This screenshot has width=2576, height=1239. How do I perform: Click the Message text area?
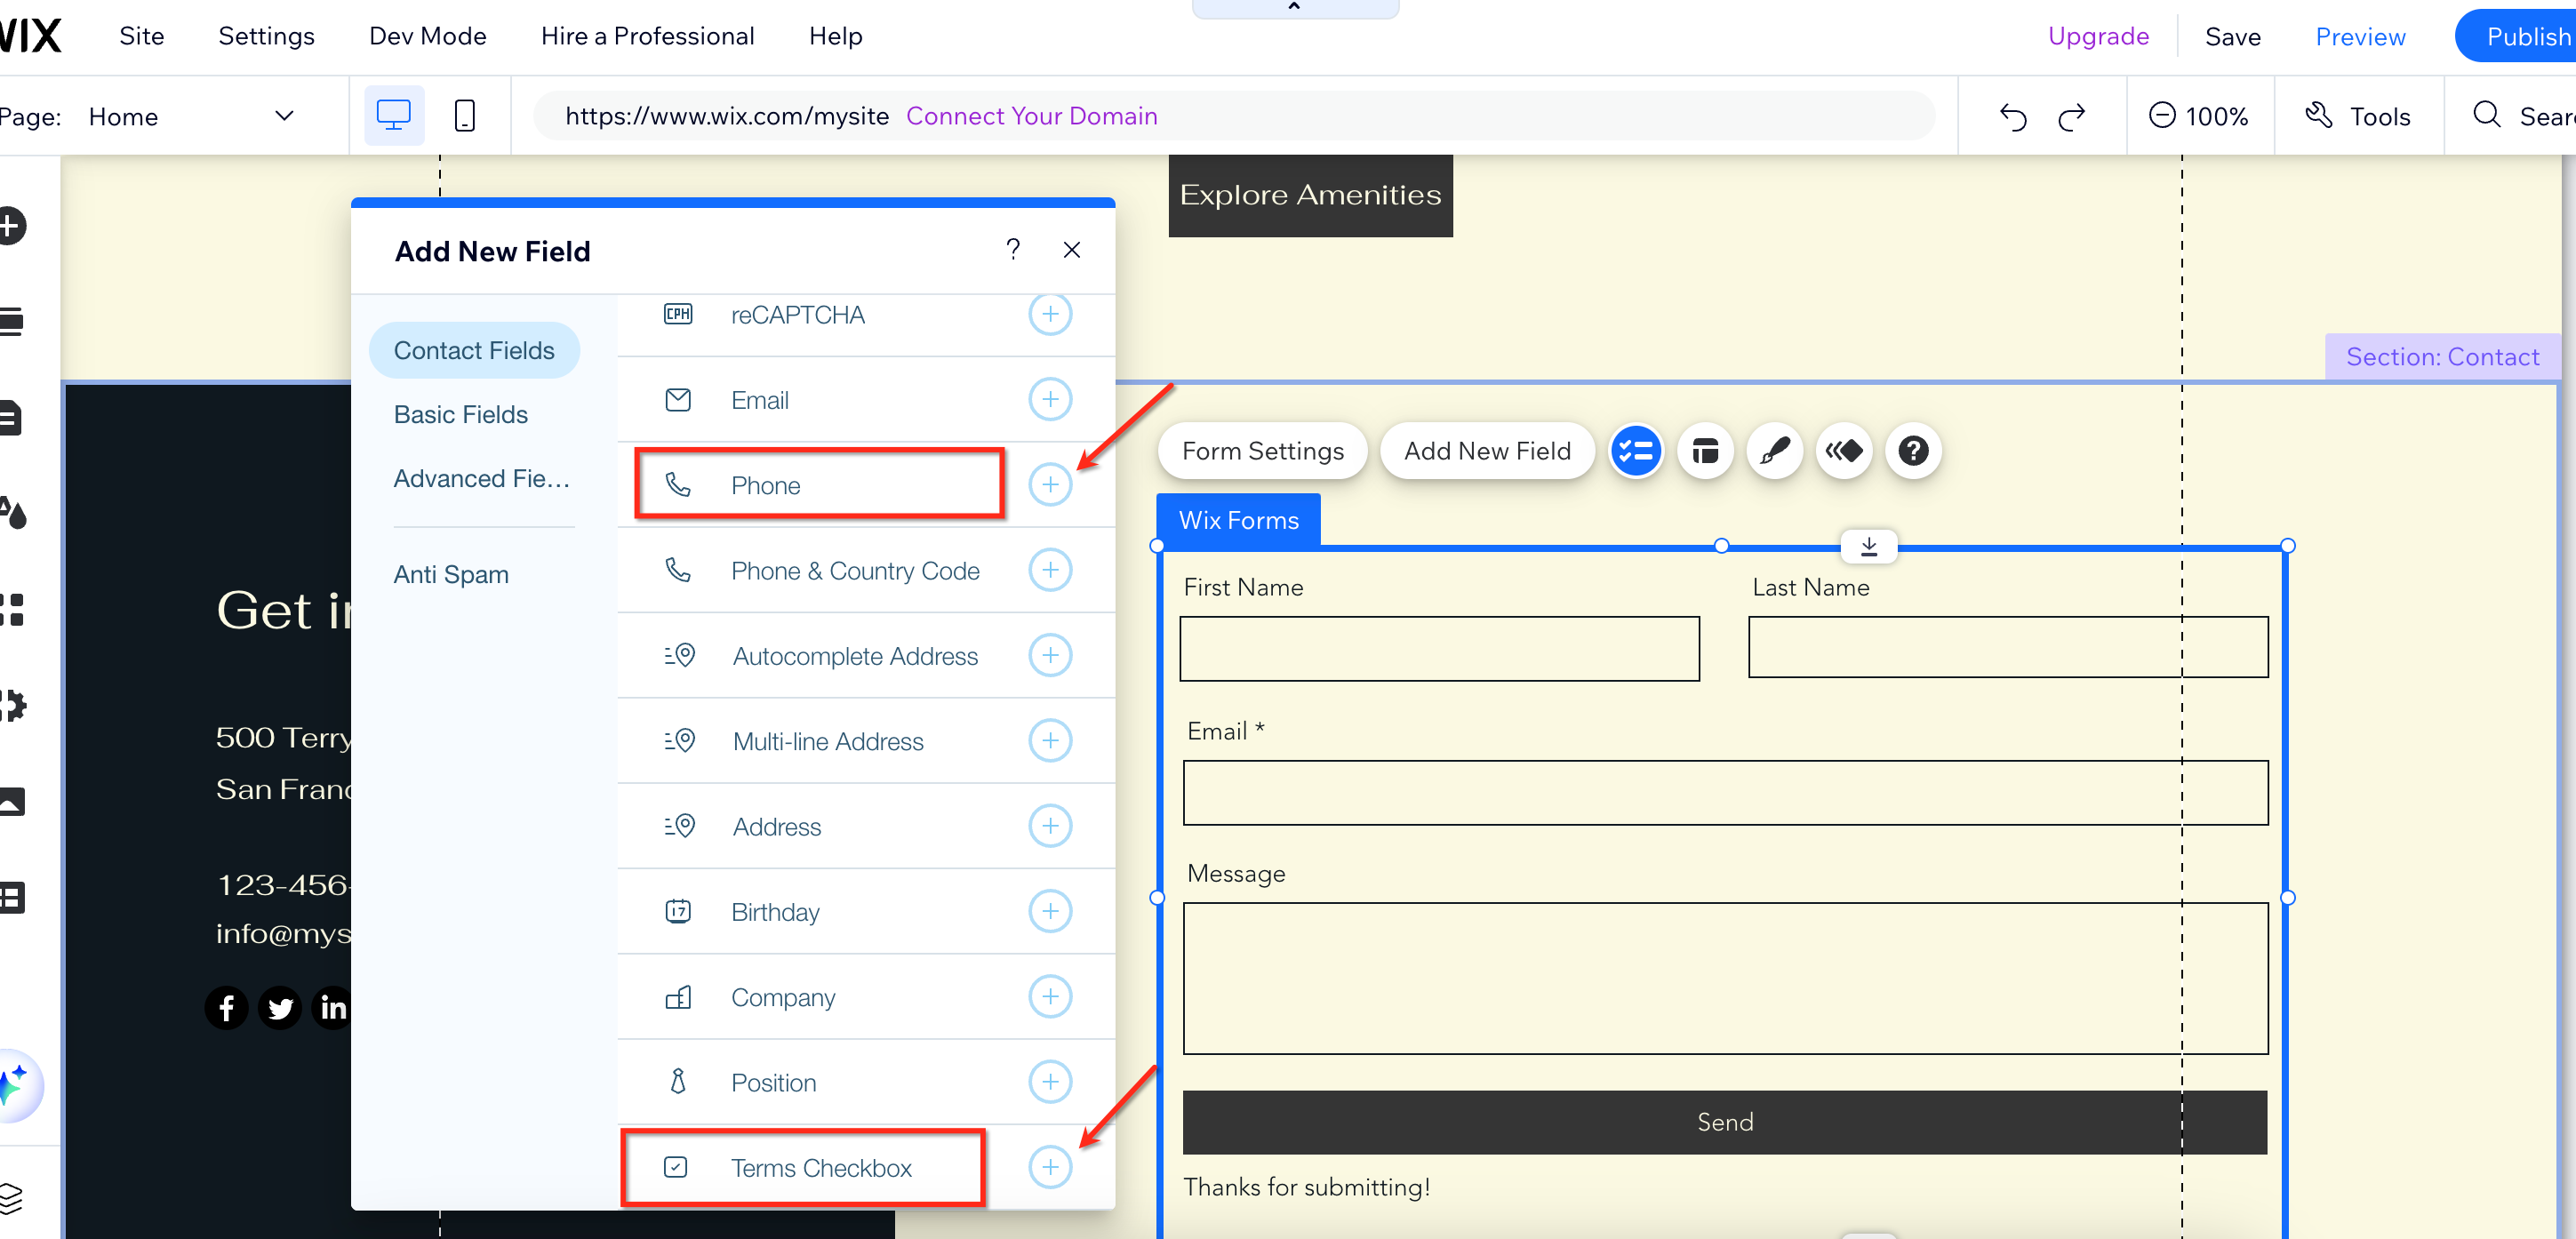tap(1725, 979)
